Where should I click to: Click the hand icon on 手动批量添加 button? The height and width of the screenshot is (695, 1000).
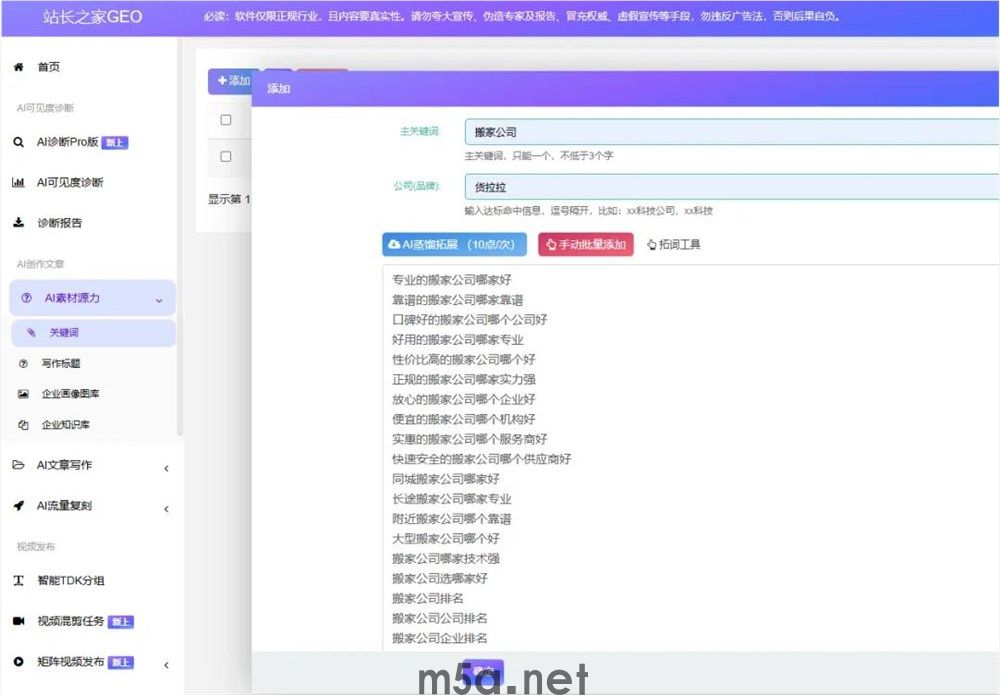551,245
